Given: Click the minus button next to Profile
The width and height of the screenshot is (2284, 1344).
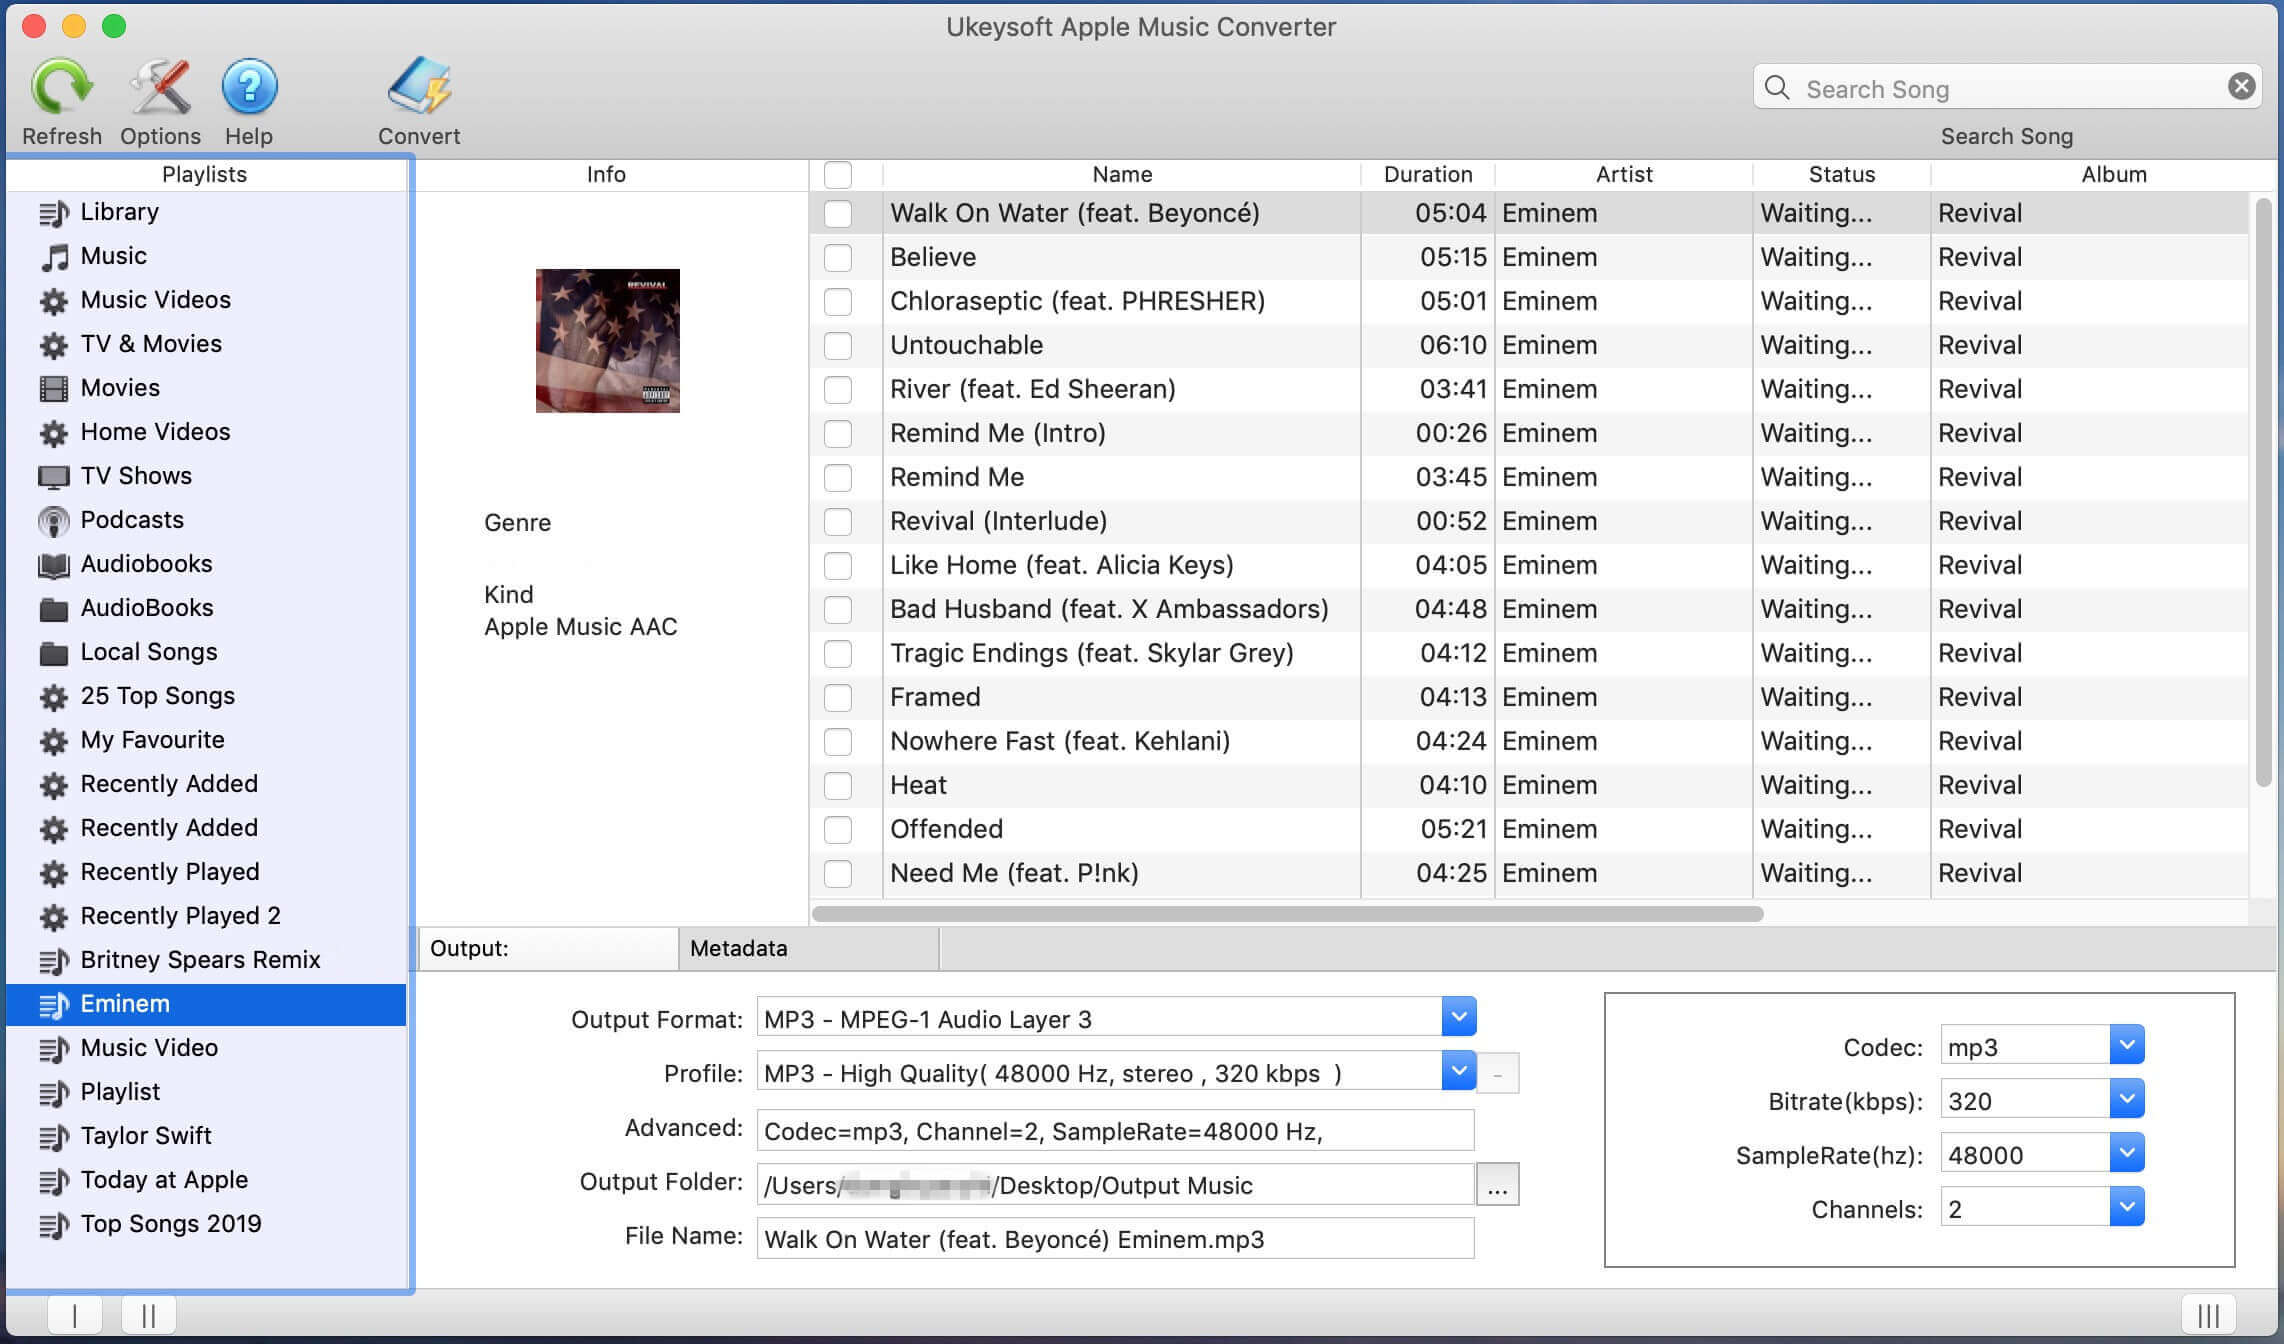Looking at the screenshot, I should click(1497, 1073).
